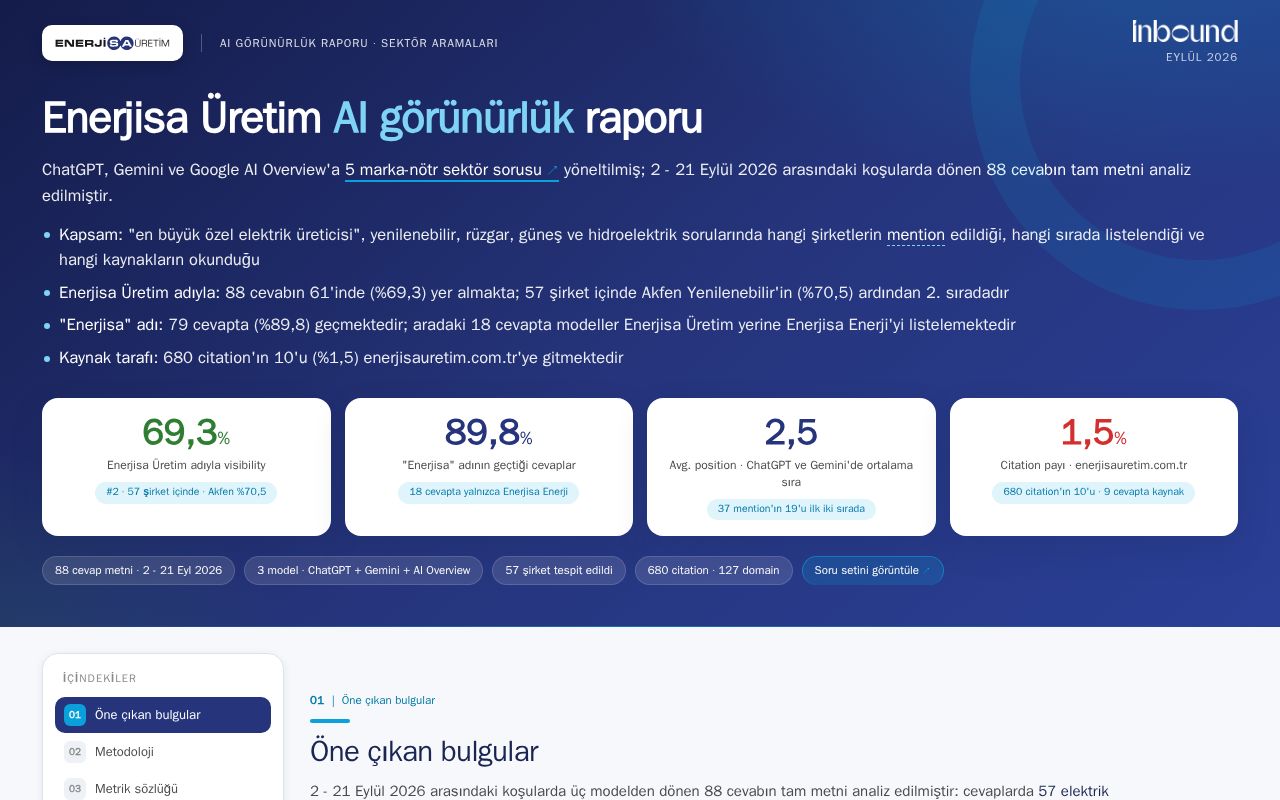Click the "Öne çıkan bulgular" section heading
This screenshot has width=1280, height=800.
coord(424,752)
